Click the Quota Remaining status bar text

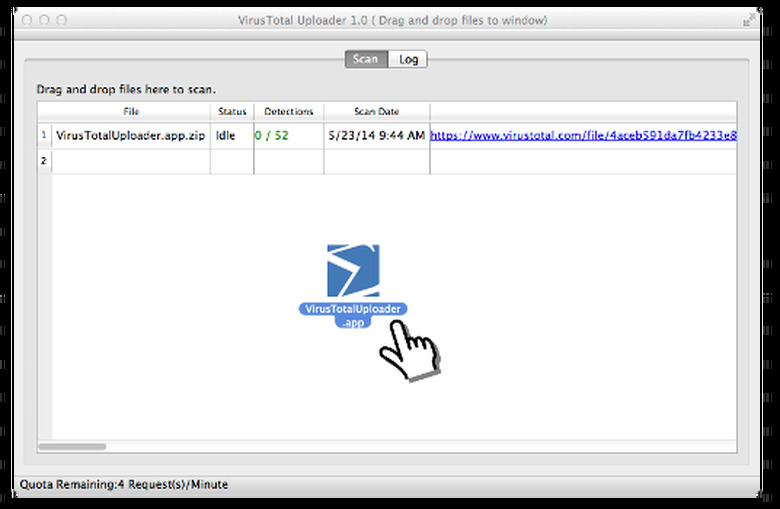[x=124, y=484]
